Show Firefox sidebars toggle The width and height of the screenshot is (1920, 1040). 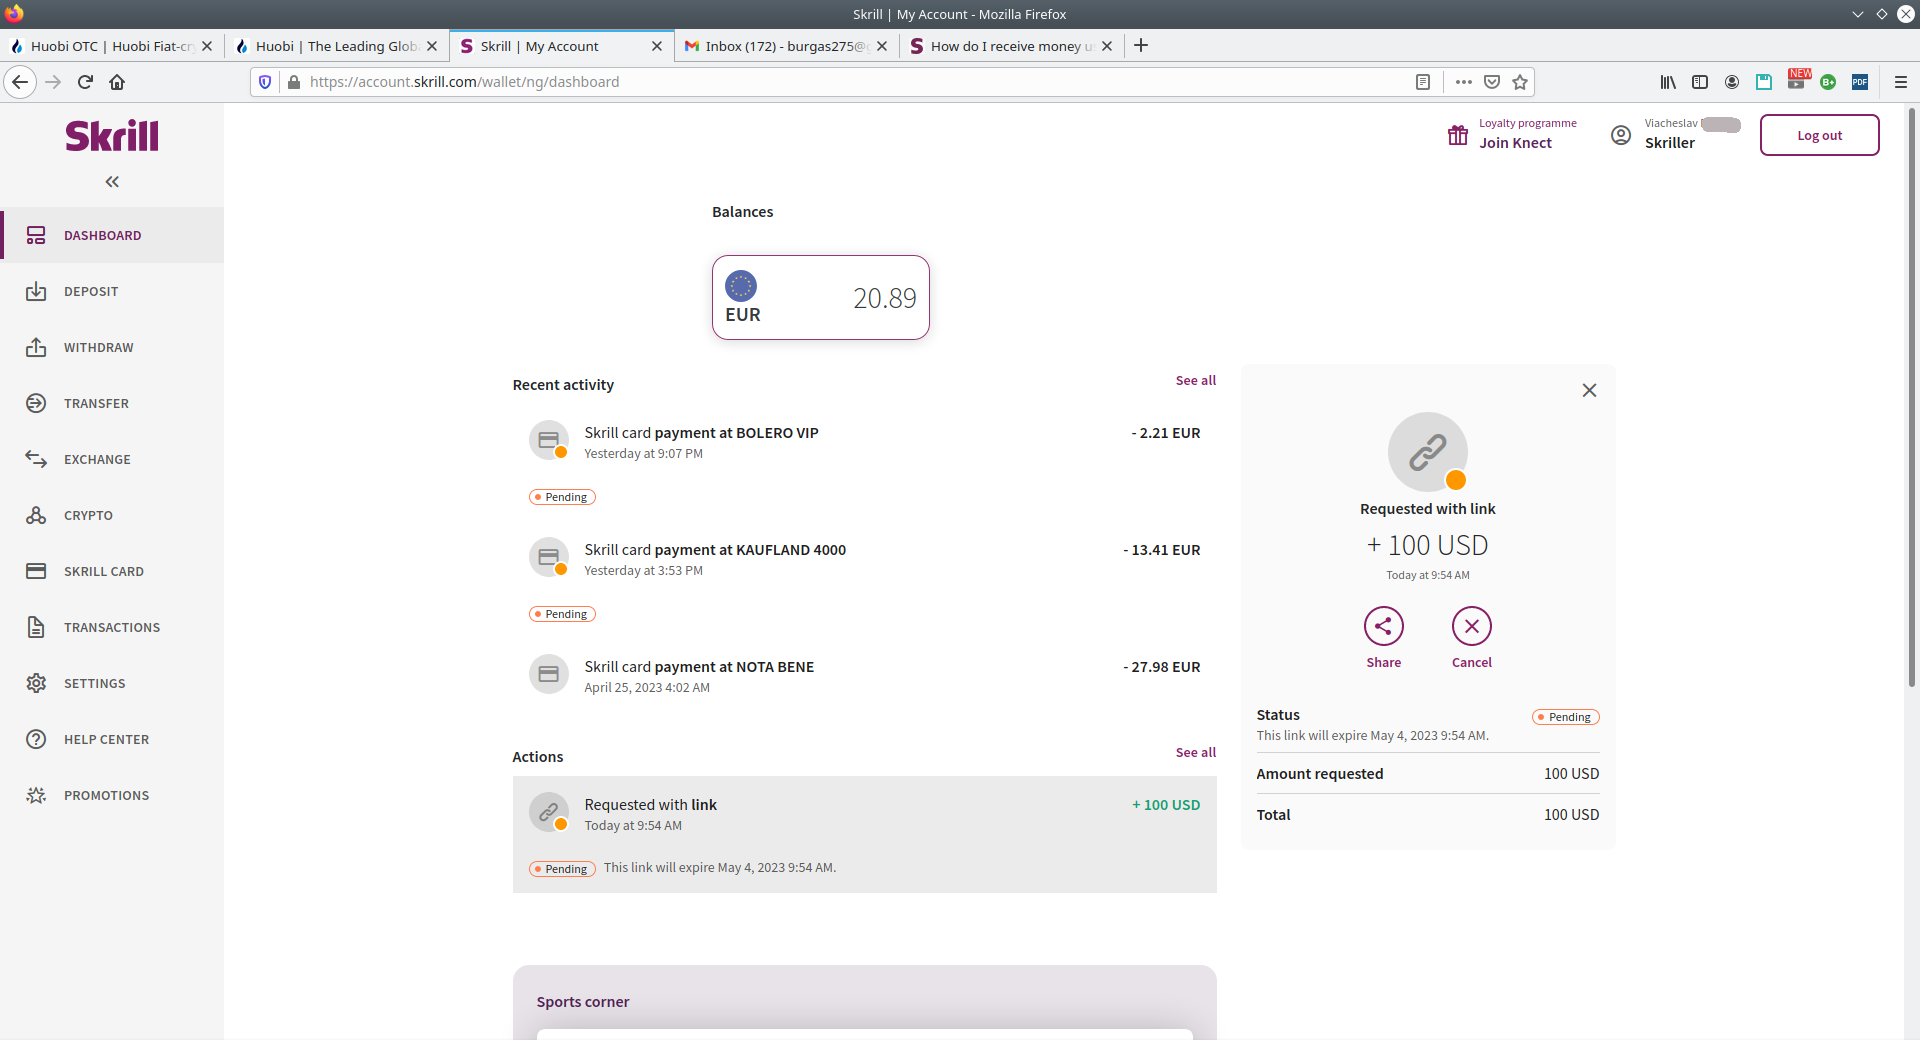(1700, 82)
